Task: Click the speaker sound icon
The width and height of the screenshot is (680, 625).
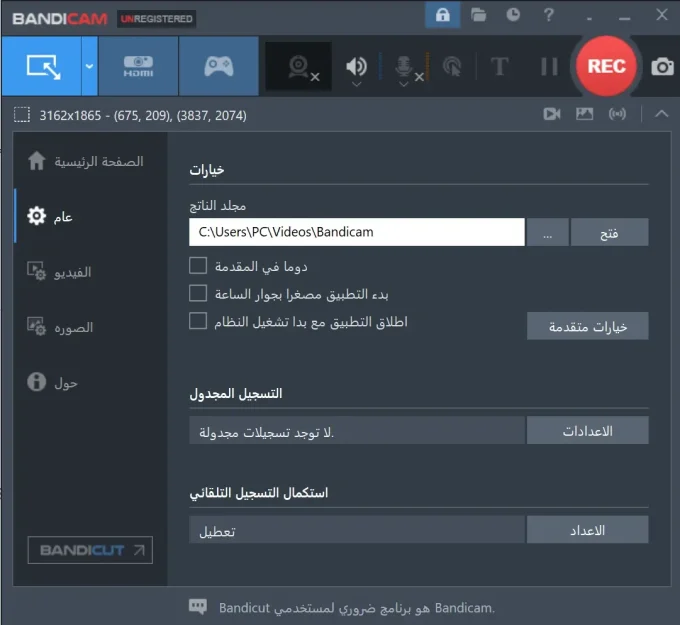Action: 356,67
